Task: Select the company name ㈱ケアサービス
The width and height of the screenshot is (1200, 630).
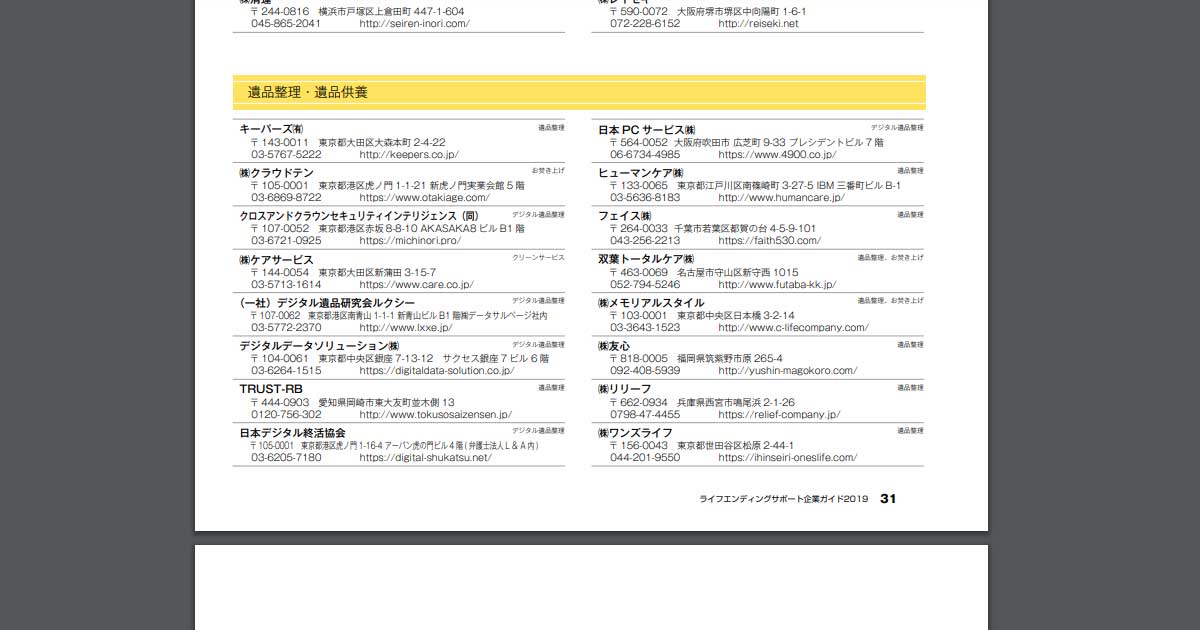Action: [276, 260]
